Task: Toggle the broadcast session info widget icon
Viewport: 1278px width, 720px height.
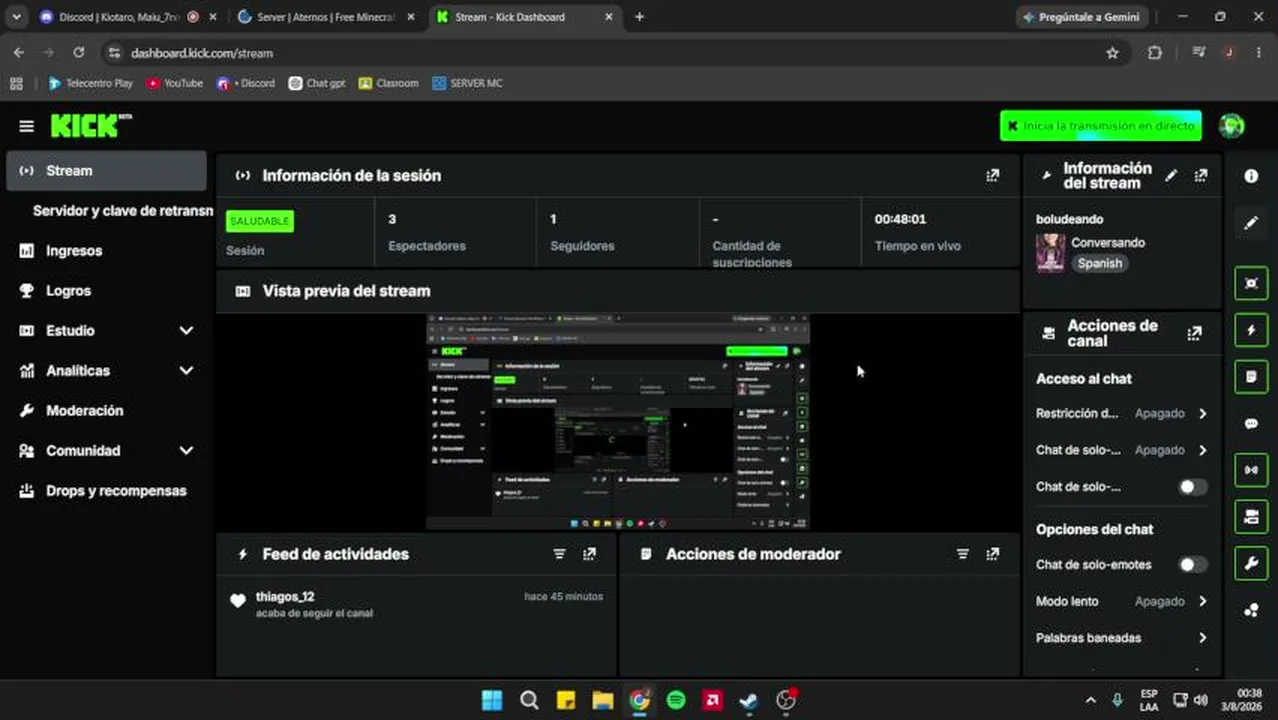Action: point(1251,470)
